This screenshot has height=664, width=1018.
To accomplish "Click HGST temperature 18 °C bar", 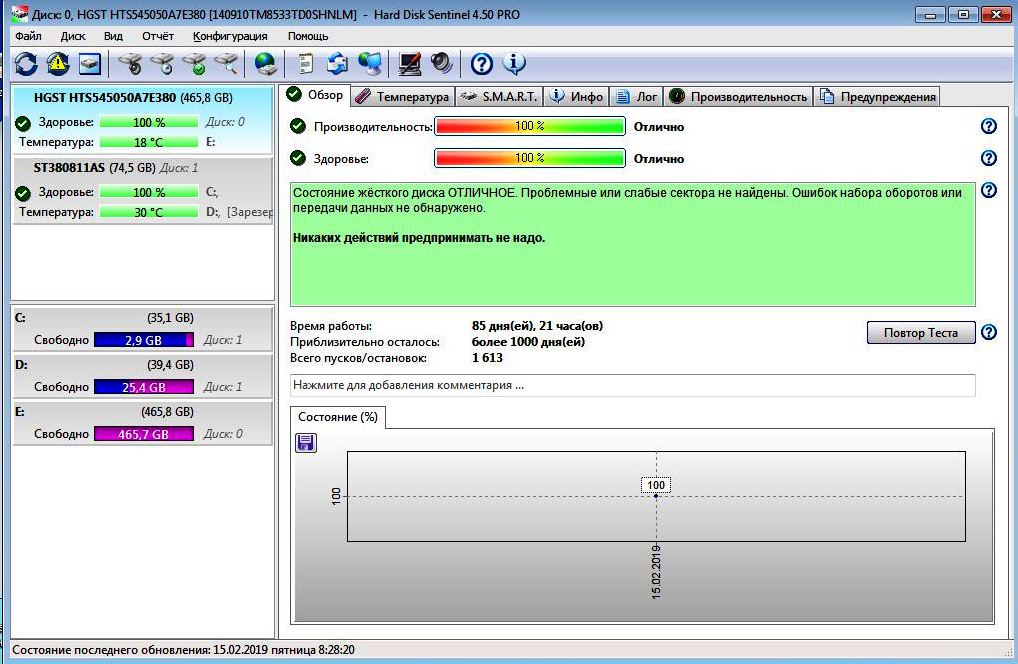I will 149,142.
